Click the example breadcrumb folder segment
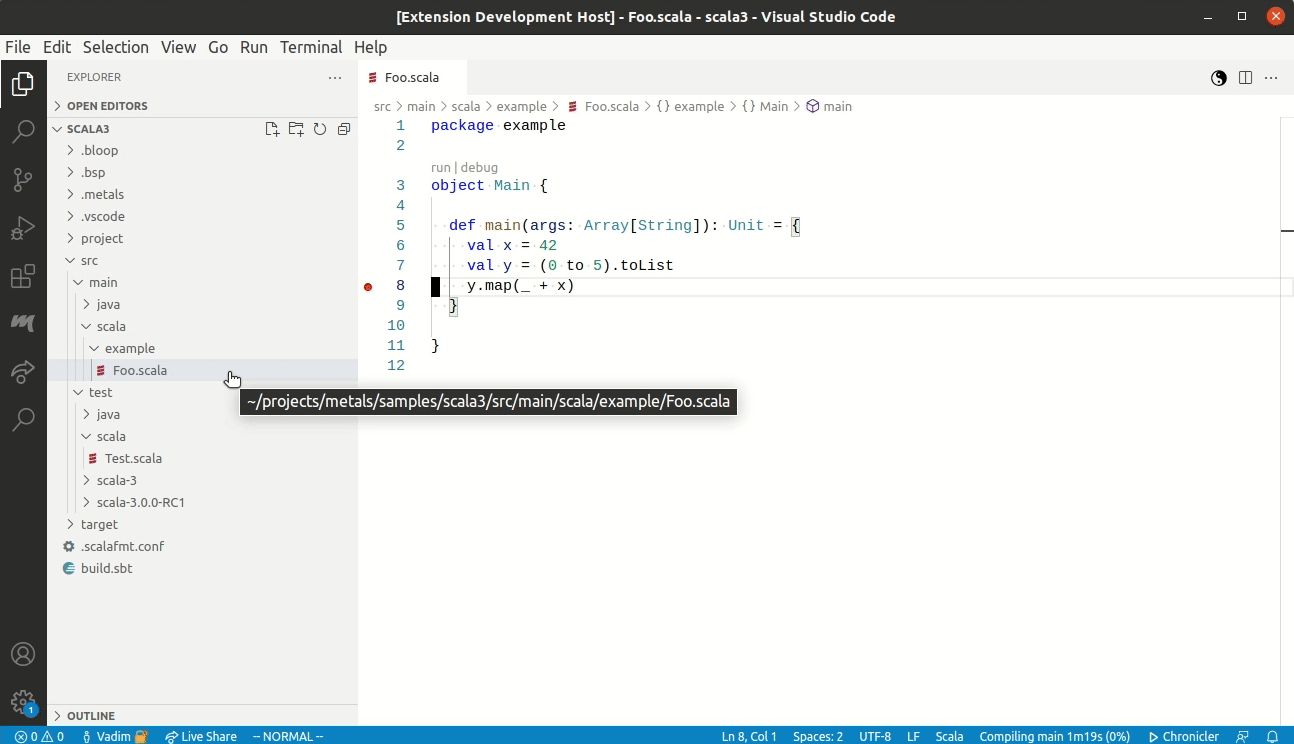This screenshot has height=744, width=1294. coord(521,106)
